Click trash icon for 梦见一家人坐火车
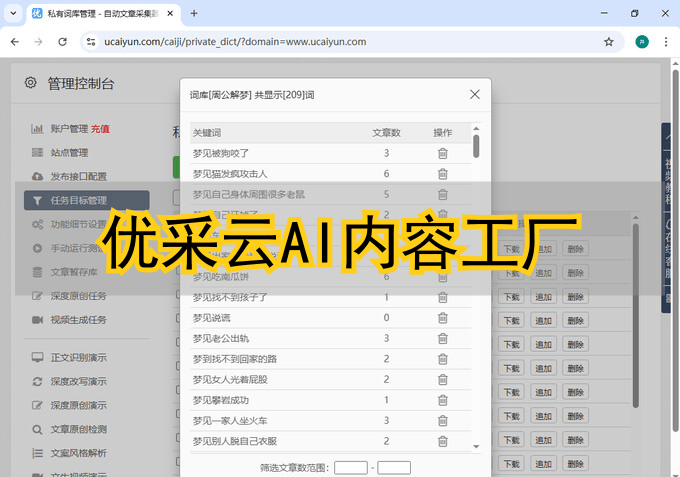 (x=442, y=421)
